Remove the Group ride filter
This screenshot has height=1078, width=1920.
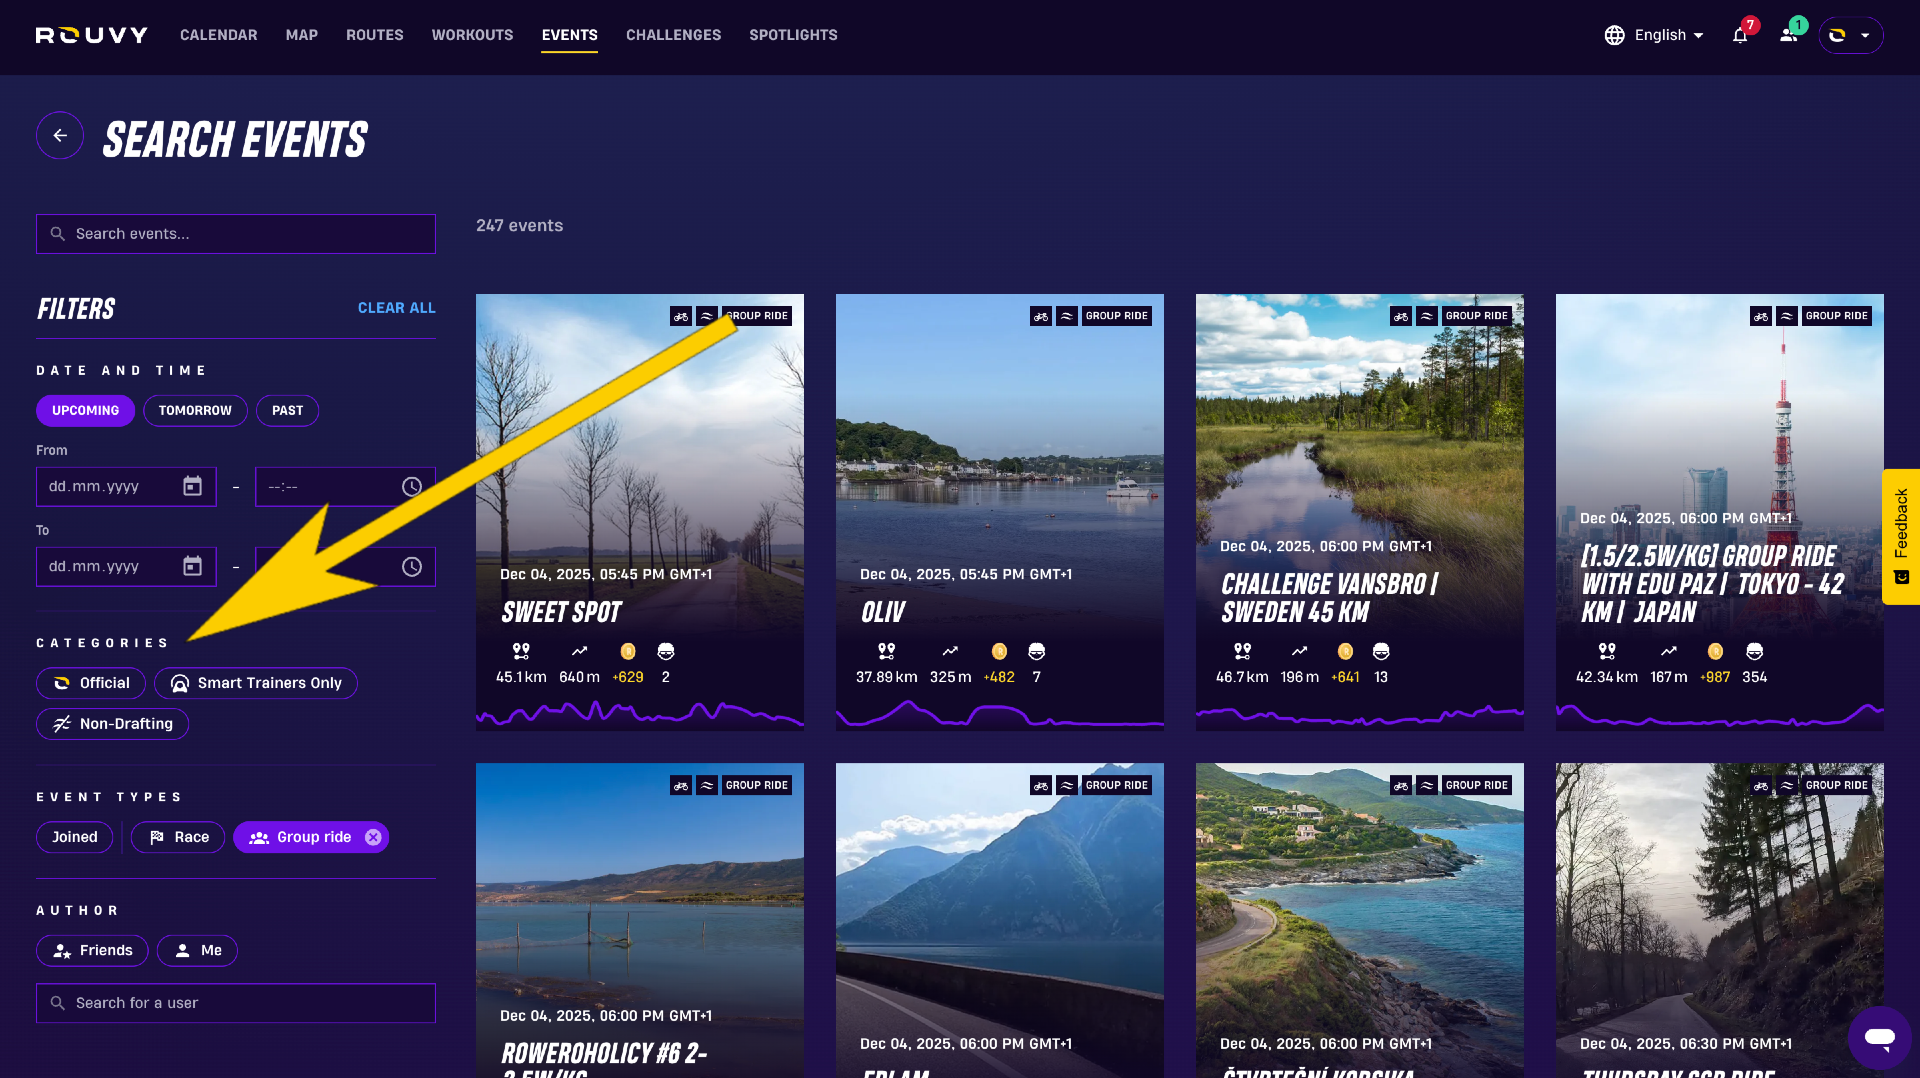pos(373,837)
